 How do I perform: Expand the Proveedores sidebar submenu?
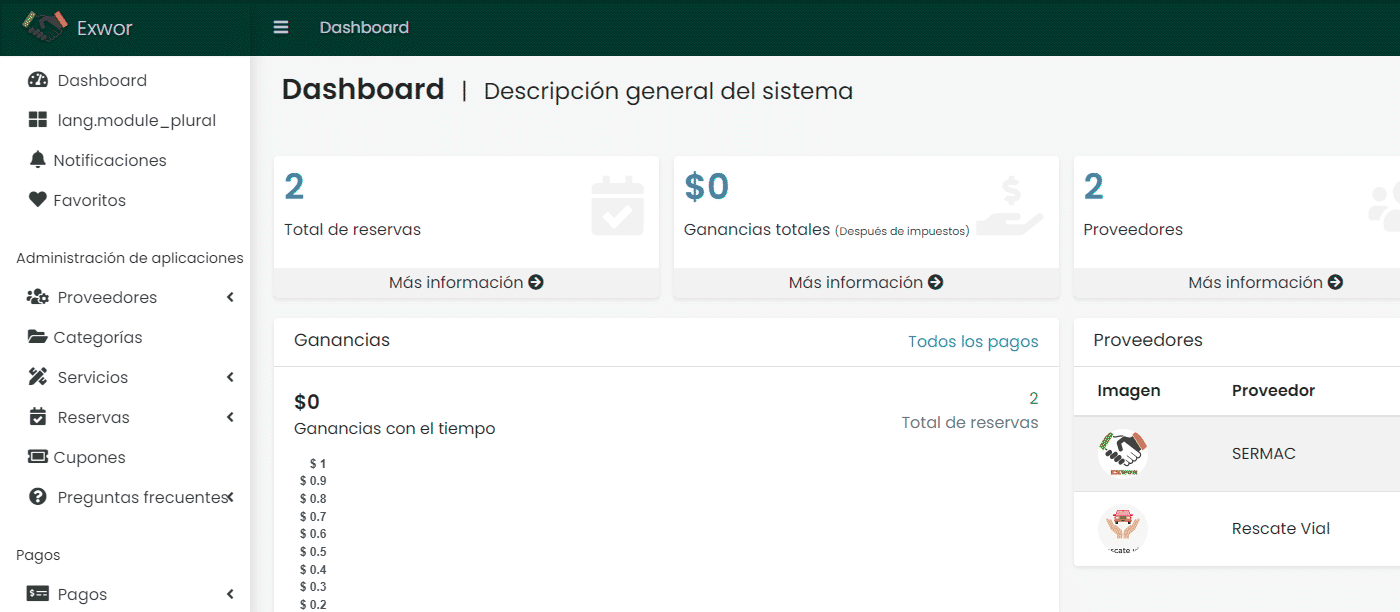click(230, 297)
